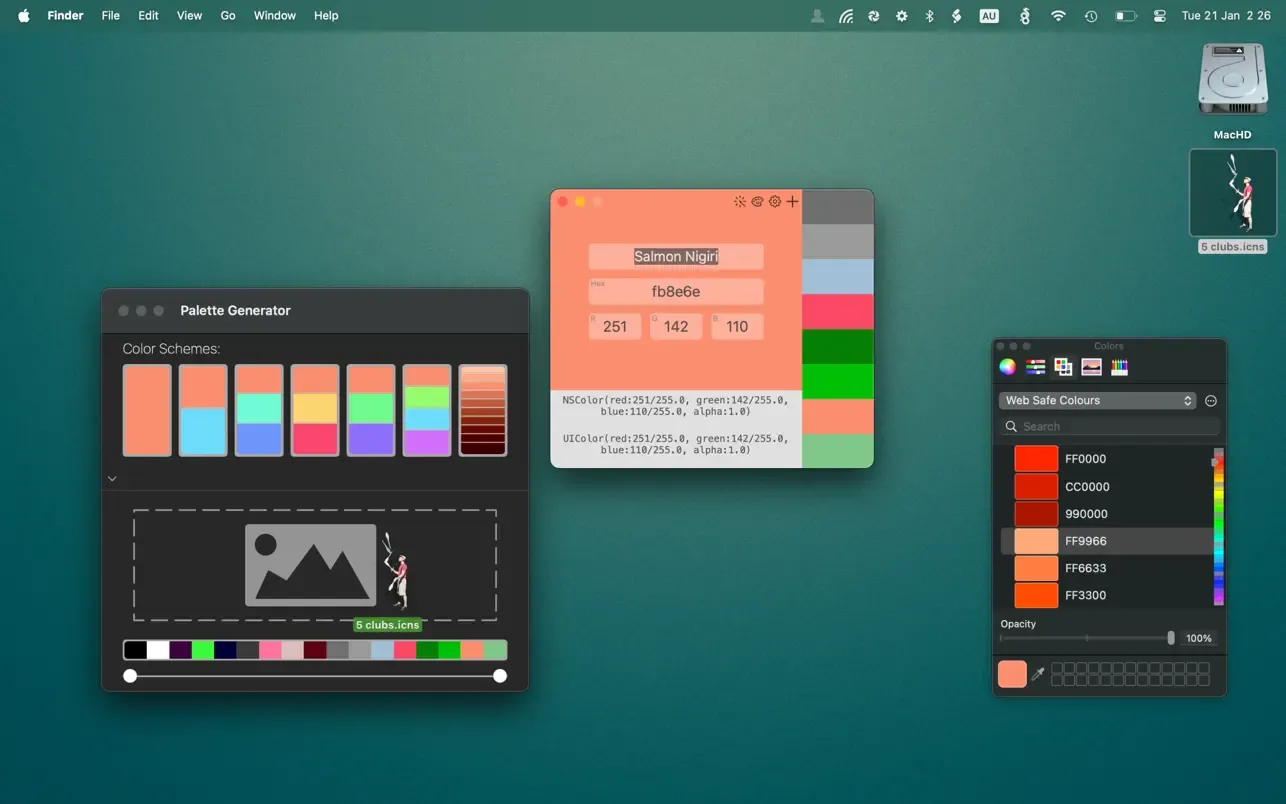Select the three-color scheme with yellow middle band
The image size is (1286, 804).
pyautogui.click(x=315, y=410)
